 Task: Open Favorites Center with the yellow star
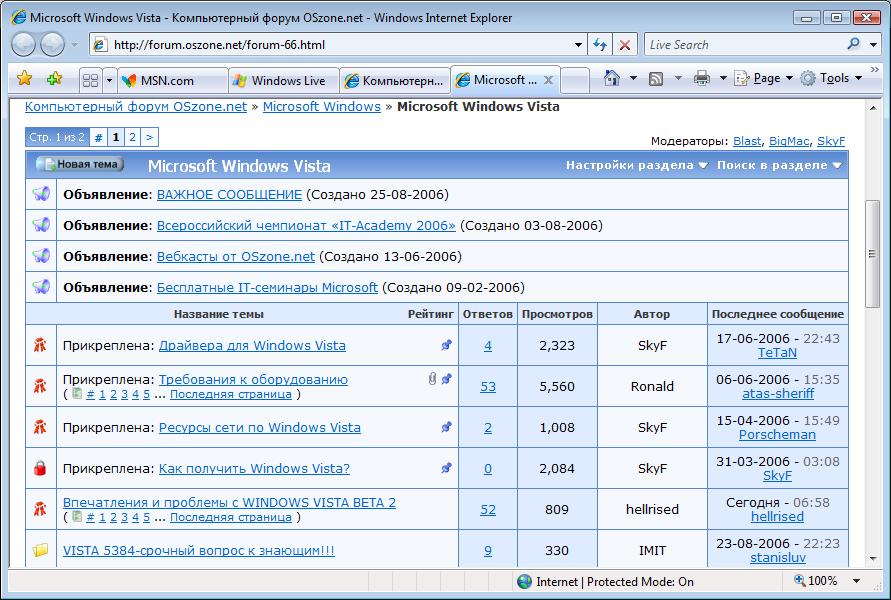(x=25, y=79)
